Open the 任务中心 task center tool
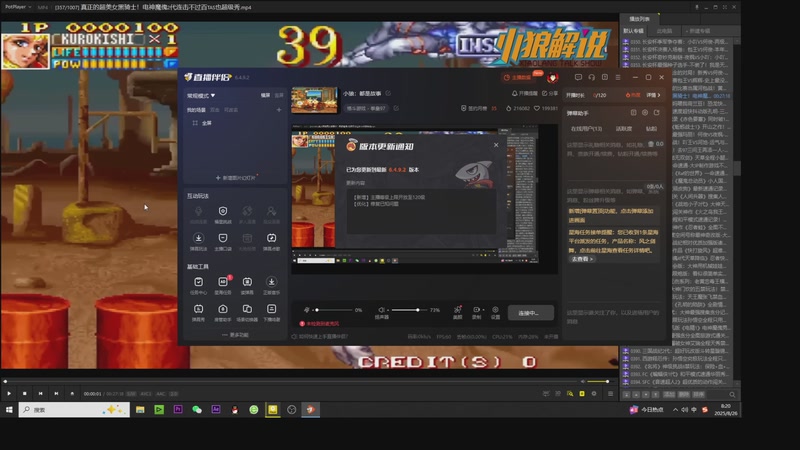 pos(198,285)
